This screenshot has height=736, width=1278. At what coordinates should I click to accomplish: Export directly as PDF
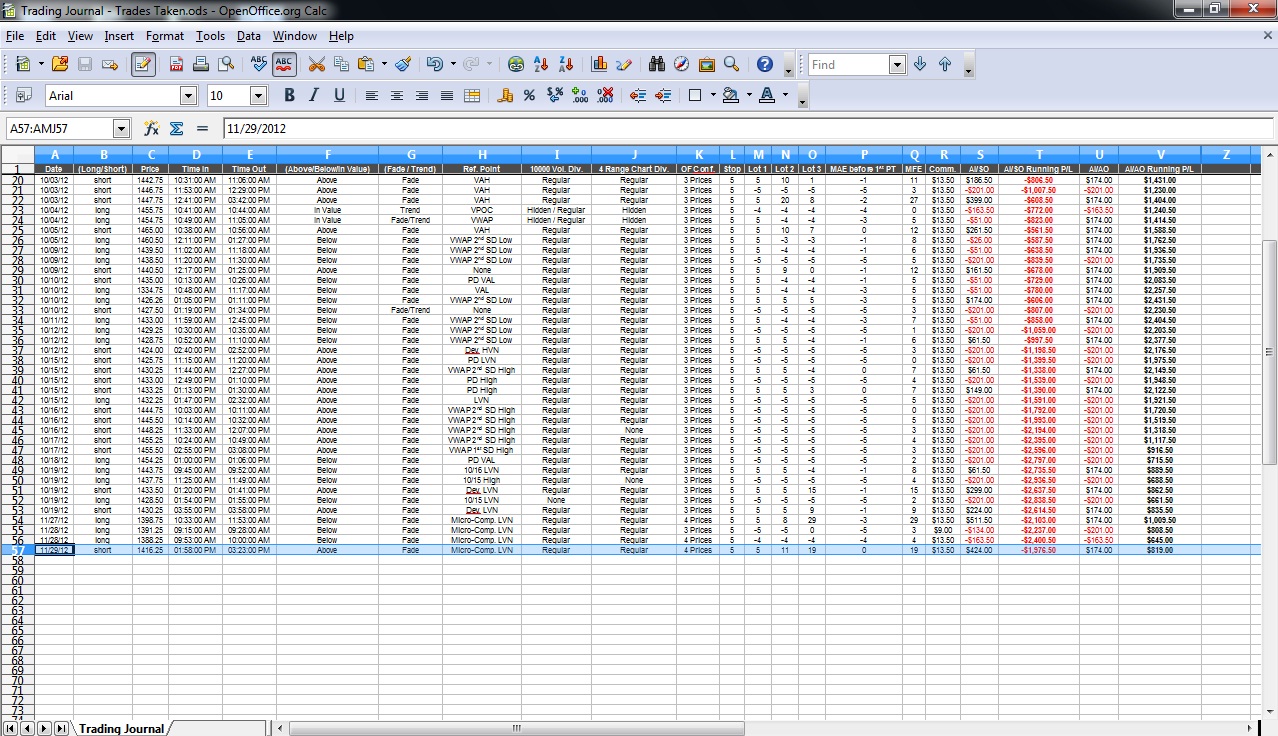click(x=176, y=64)
